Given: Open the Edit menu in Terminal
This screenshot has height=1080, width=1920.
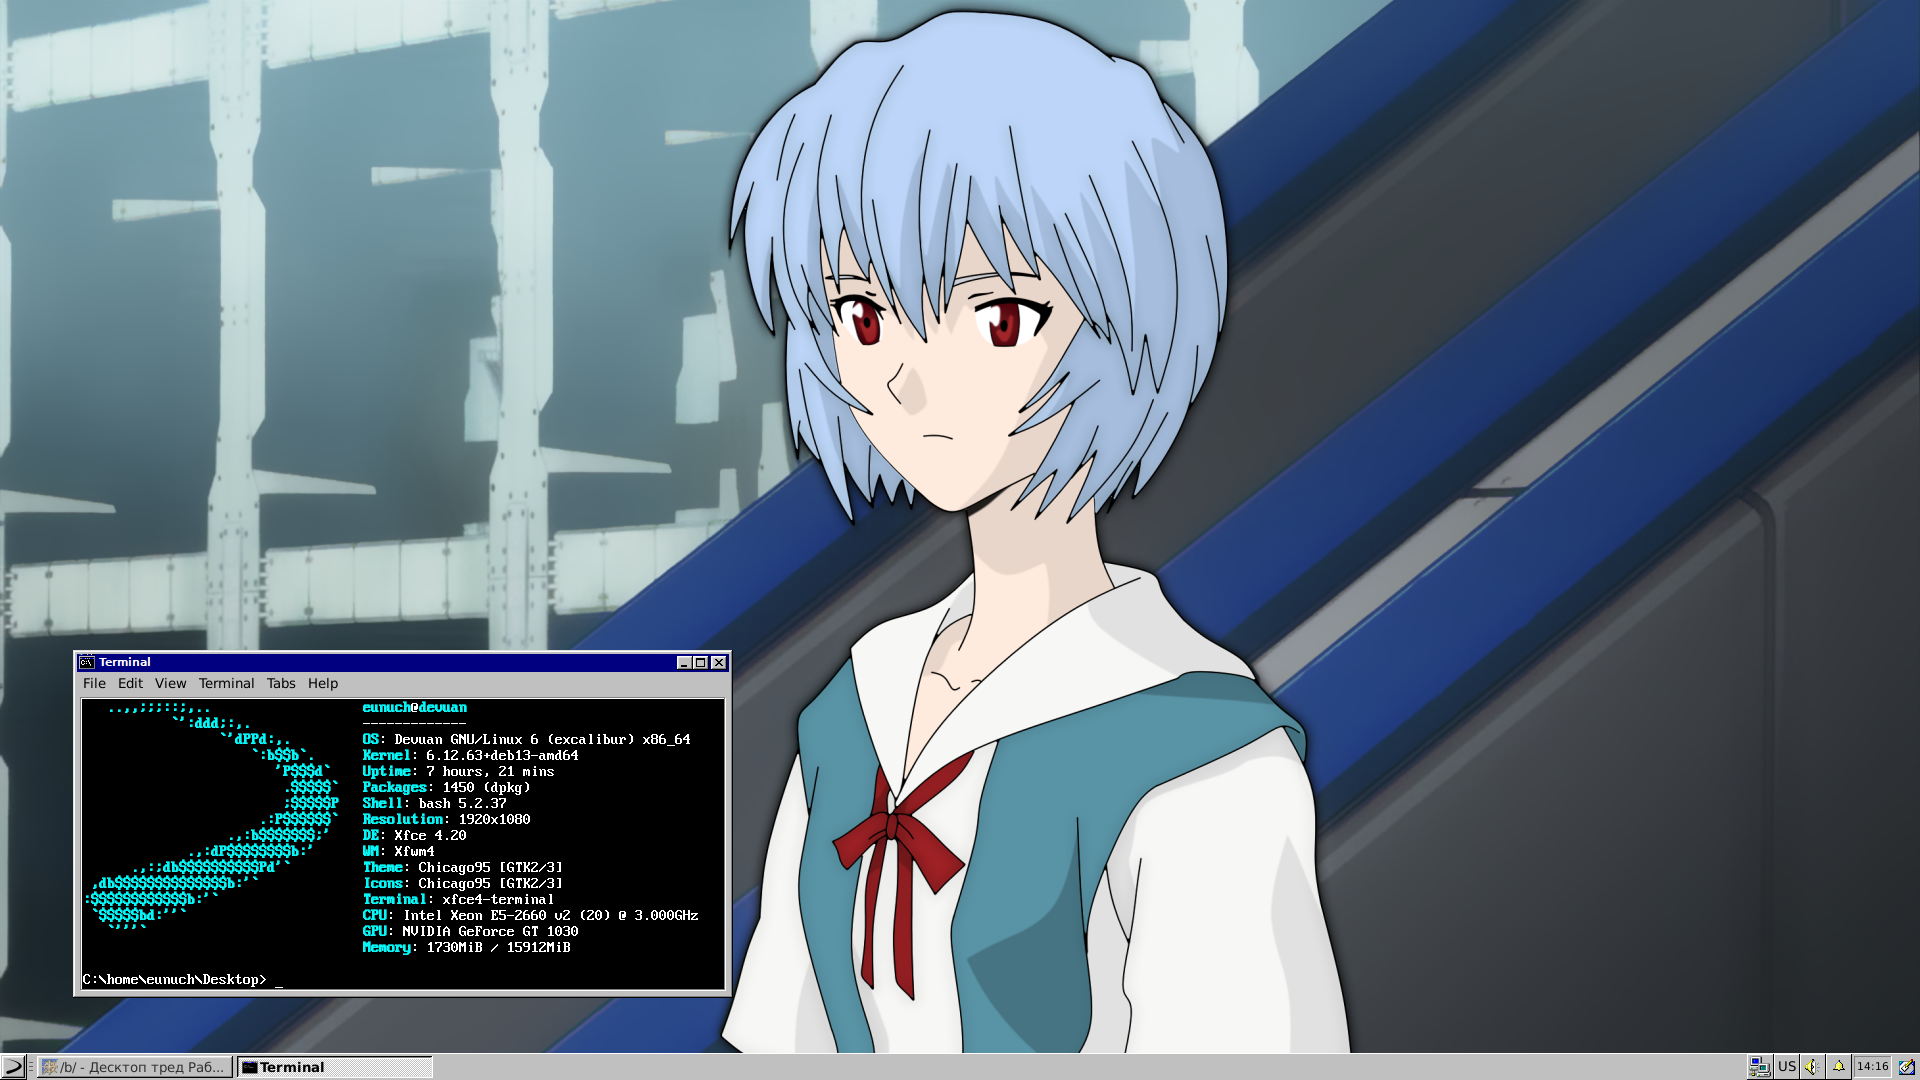Looking at the screenshot, I should click(130, 683).
